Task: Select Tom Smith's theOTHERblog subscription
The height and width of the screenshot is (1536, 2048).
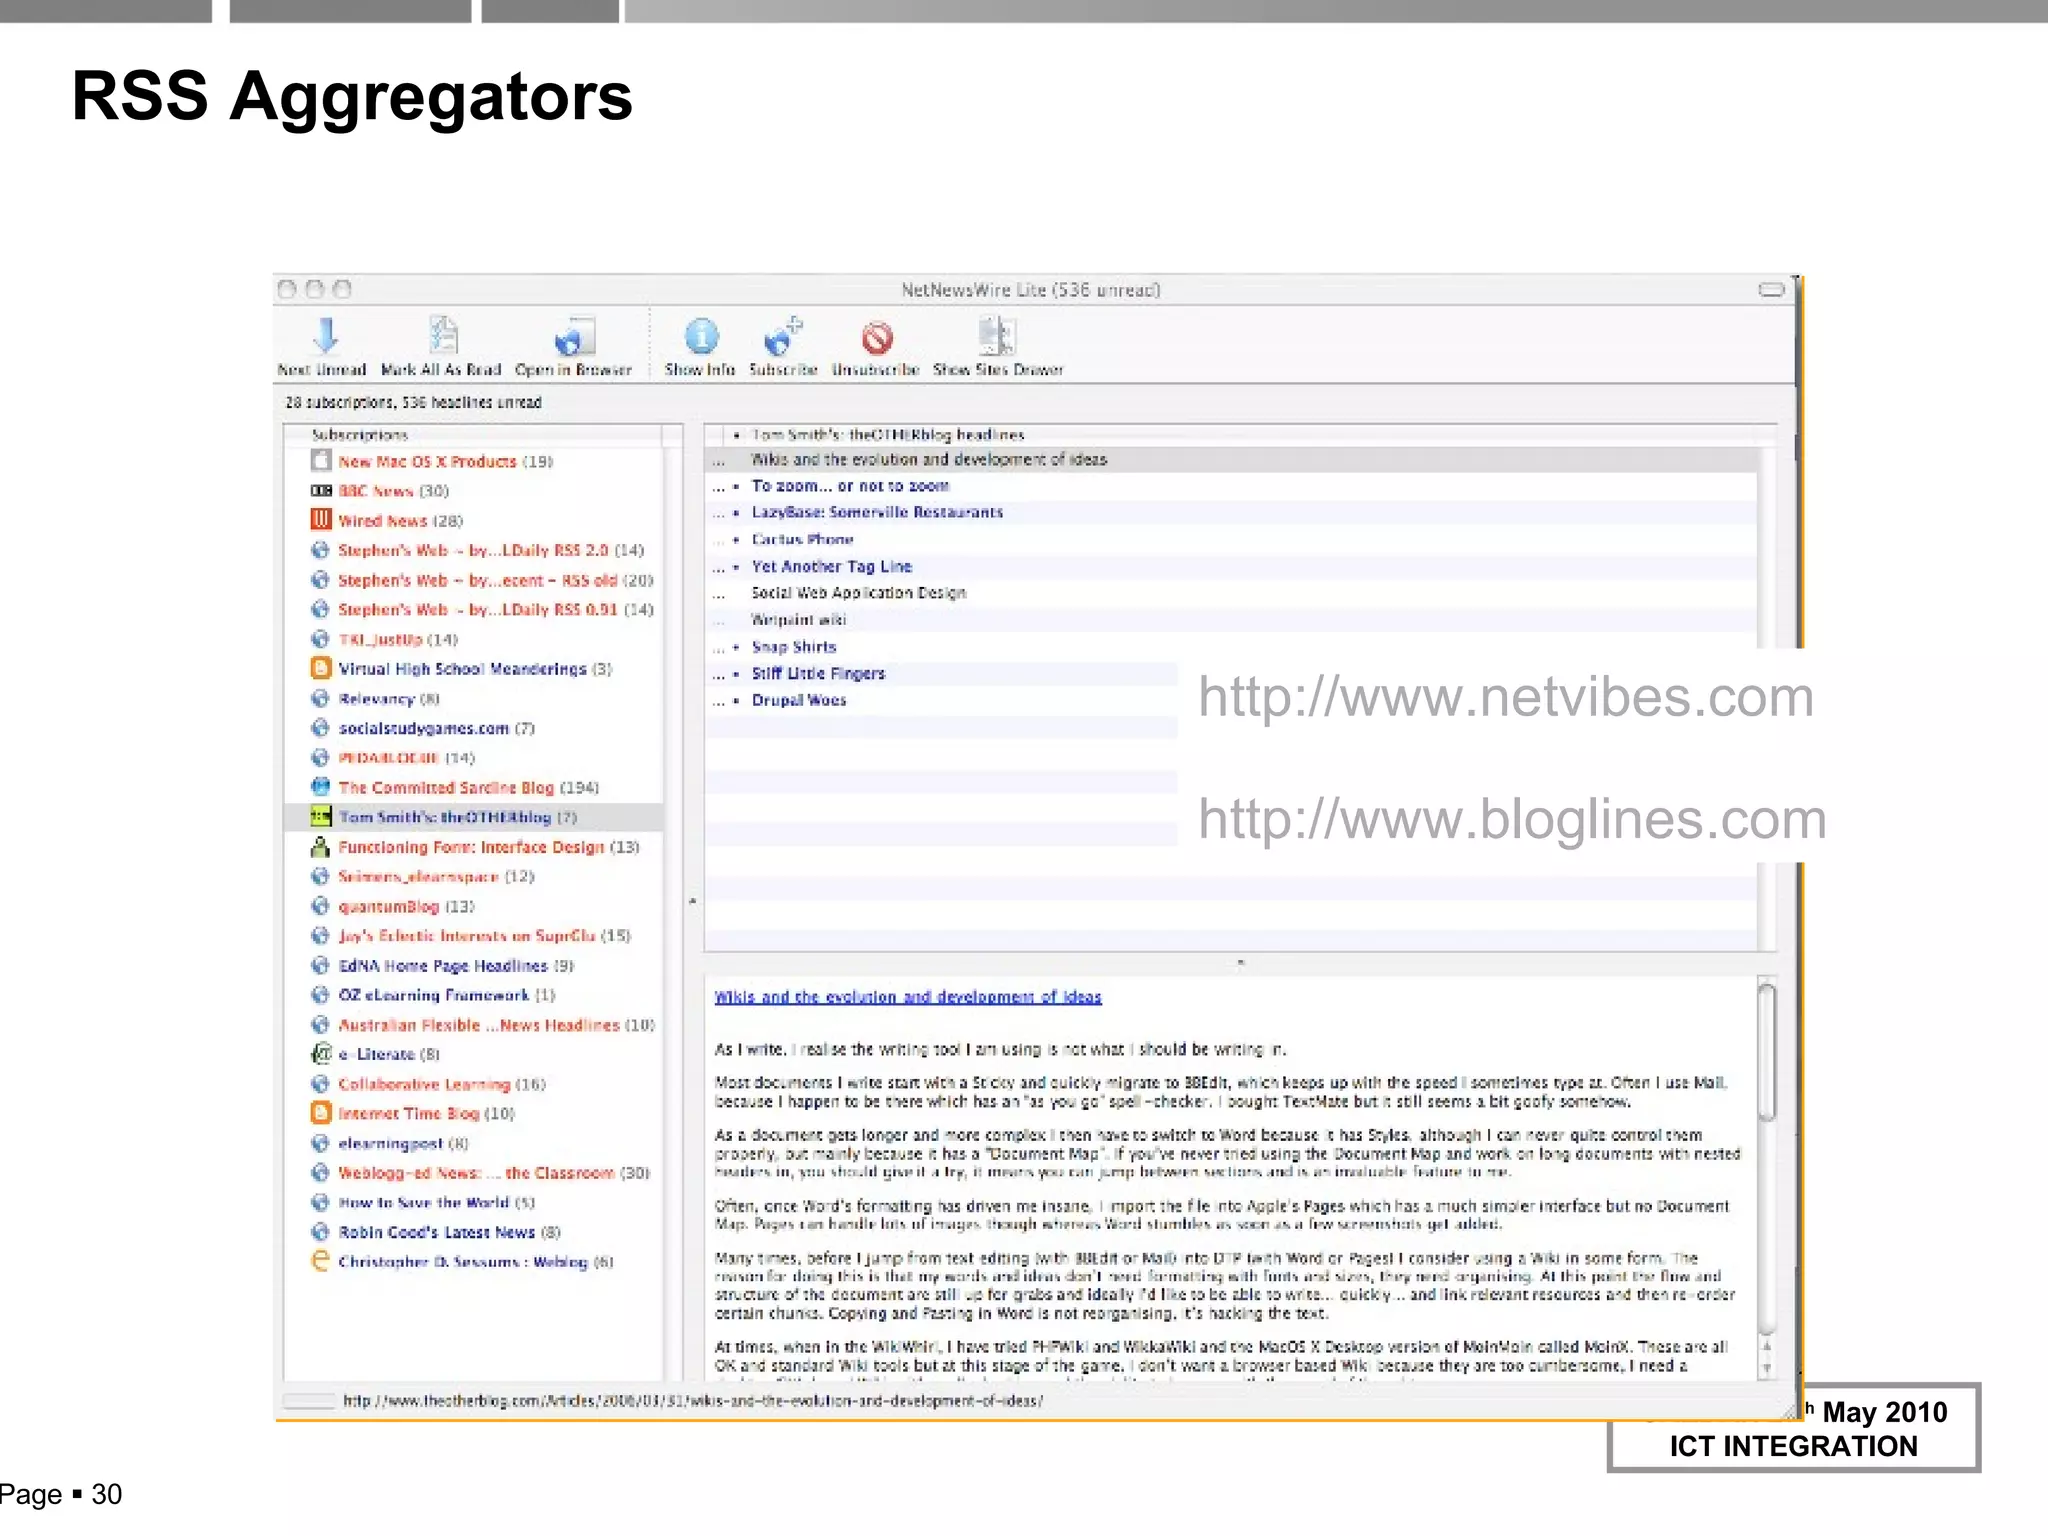Action: pos(472,817)
